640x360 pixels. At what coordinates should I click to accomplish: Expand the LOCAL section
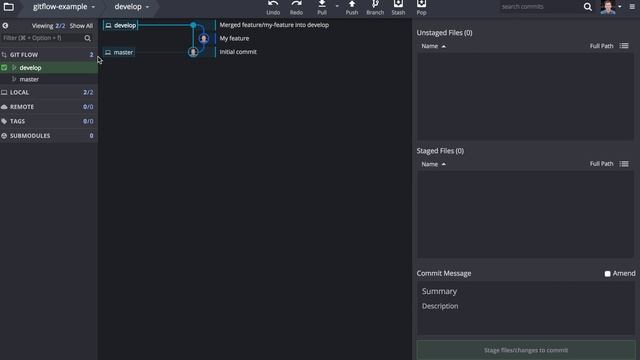(49, 92)
